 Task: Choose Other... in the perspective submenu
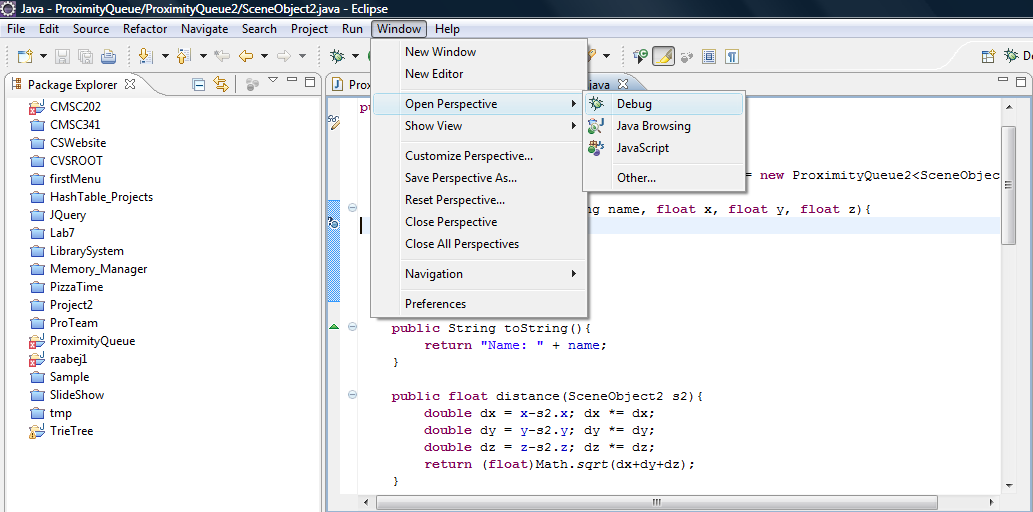click(x=663, y=178)
